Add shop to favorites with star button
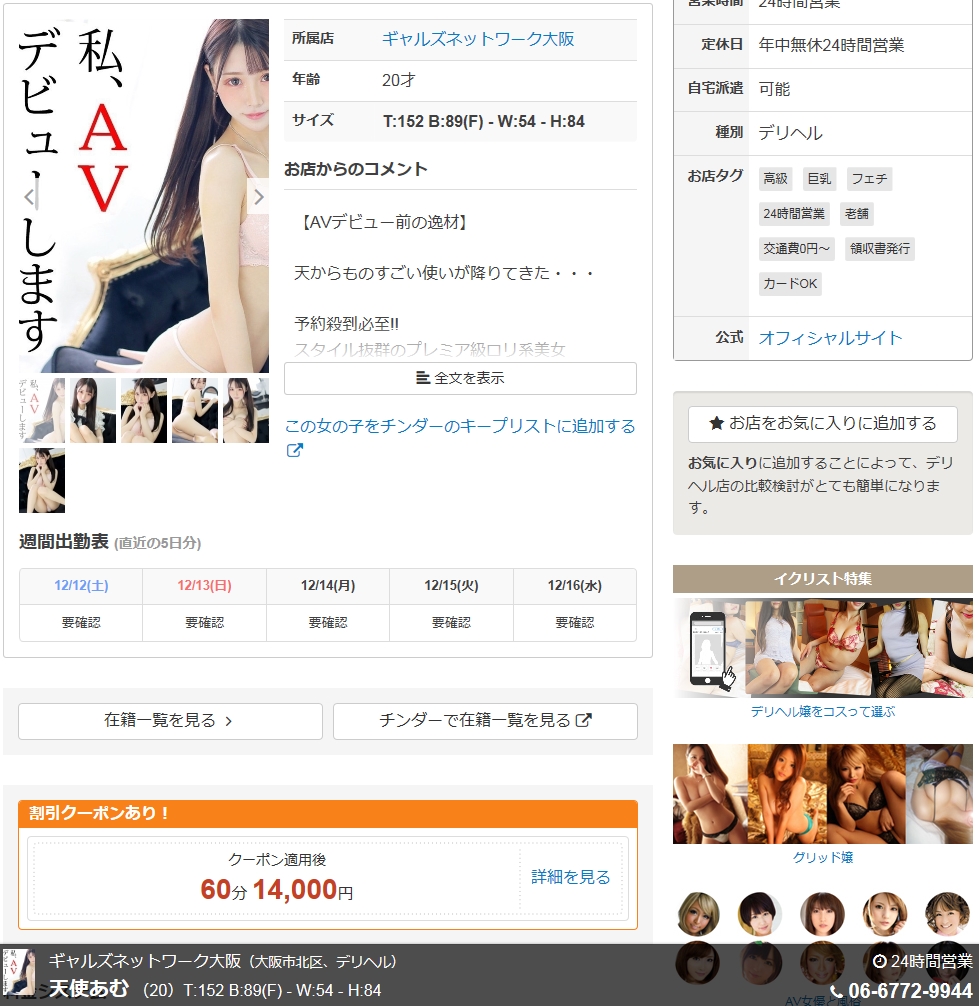The height and width of the screenshot is (1006, 979). pos(822,424)
